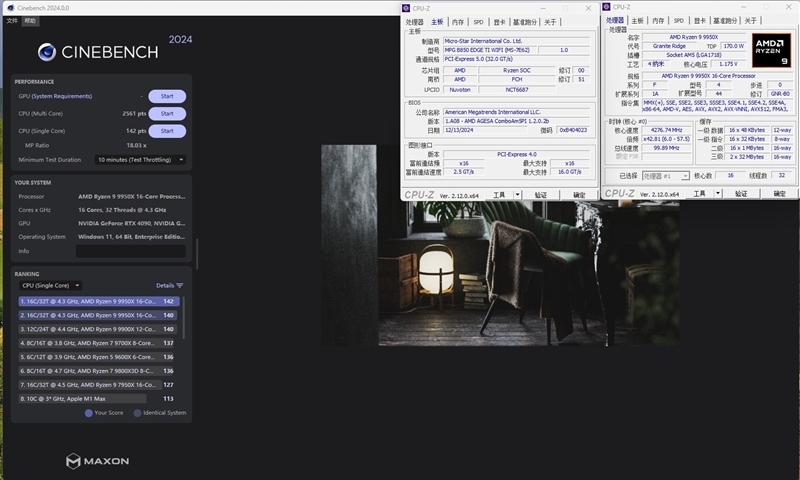Open the Minimum Test Duration dropdown
The image size is (800, 480).
coord(140,160)
